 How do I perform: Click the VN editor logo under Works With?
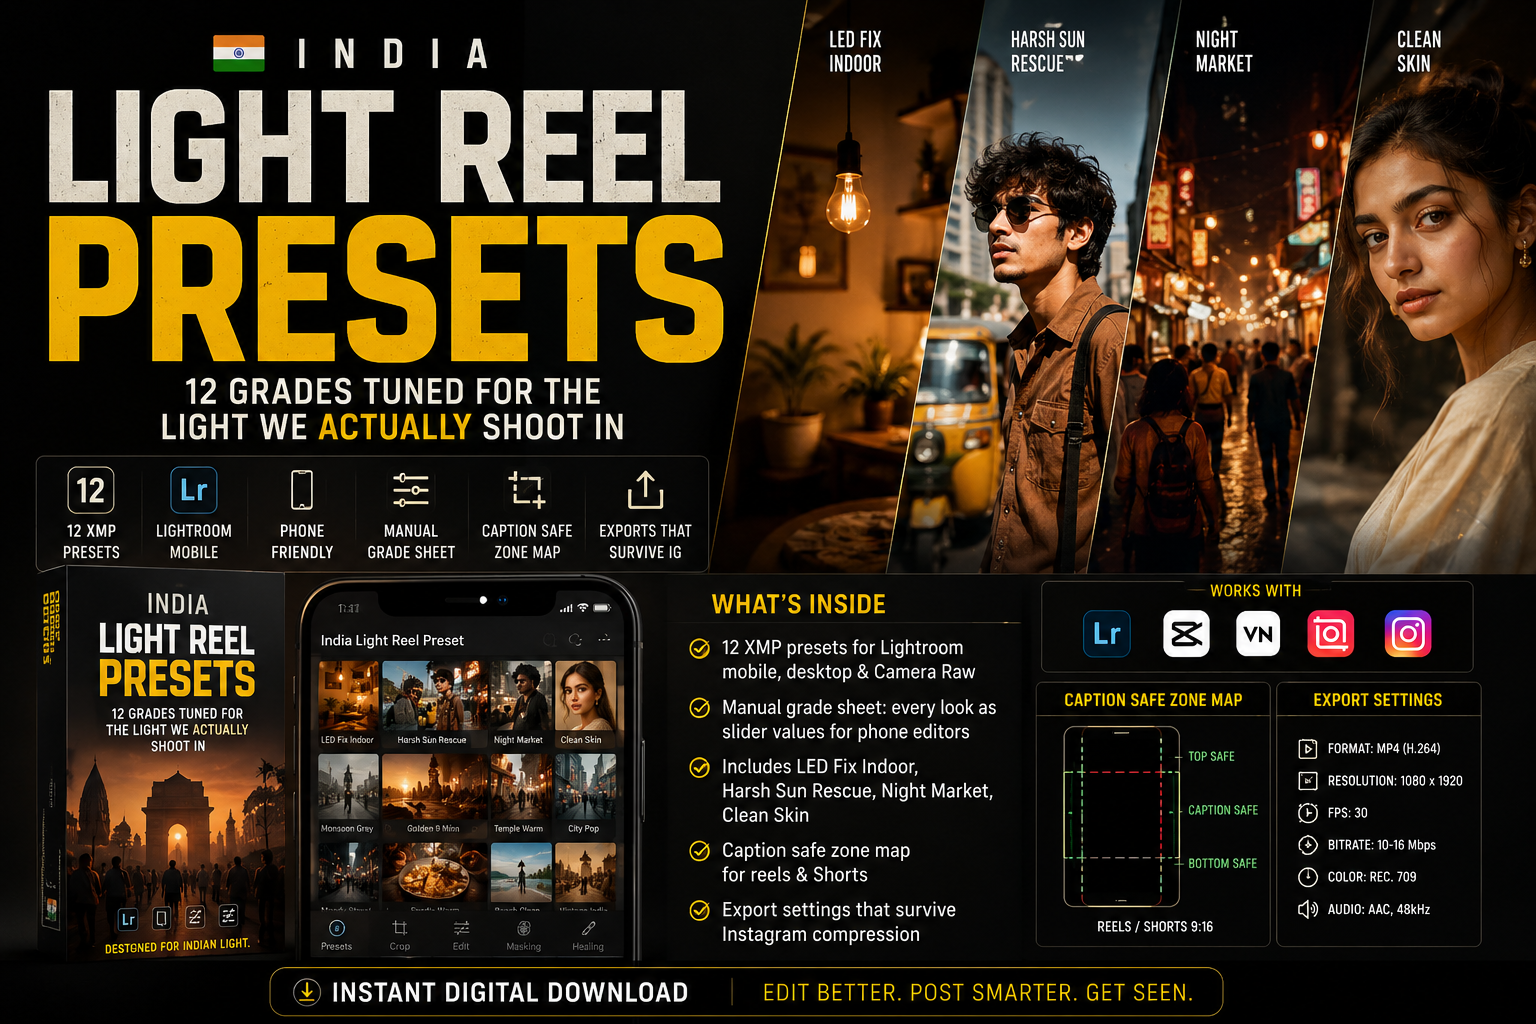(x=1258, y=634)
